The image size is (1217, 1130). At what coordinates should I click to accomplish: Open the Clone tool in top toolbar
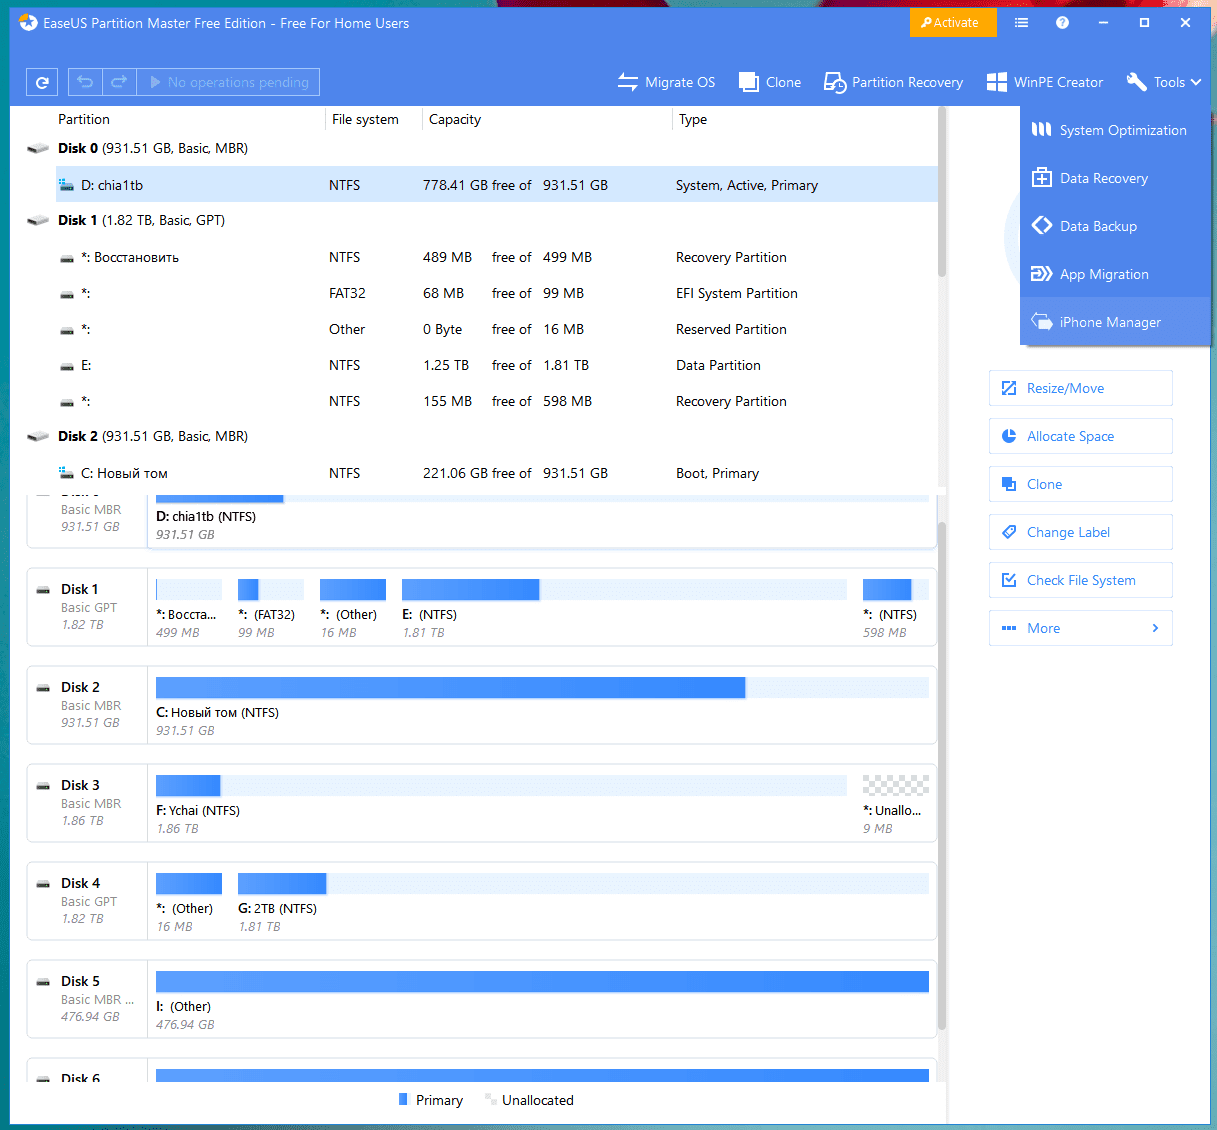(x=770, y=82)
